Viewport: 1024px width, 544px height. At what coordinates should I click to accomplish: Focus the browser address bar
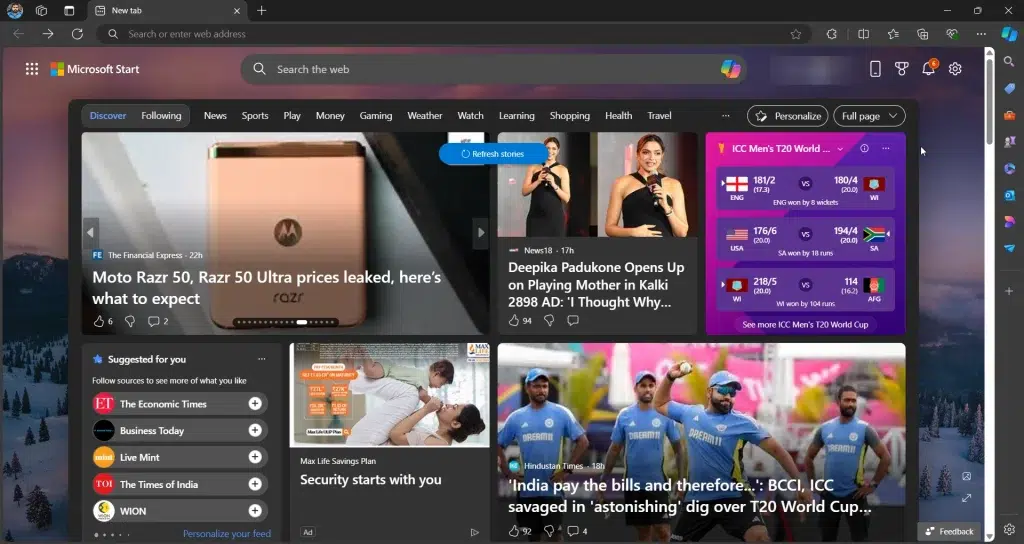point(454,34)
